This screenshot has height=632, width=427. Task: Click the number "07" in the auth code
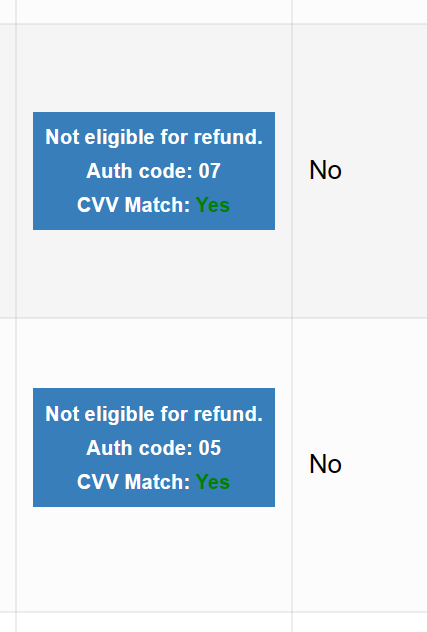[x=210, y=171]
